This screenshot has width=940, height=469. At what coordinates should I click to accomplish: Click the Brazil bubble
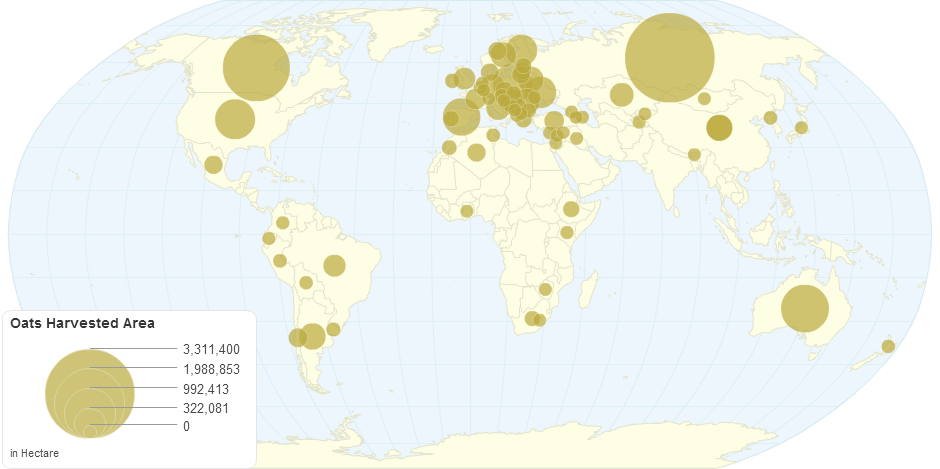pyautogui.click(x=334, y=265)
